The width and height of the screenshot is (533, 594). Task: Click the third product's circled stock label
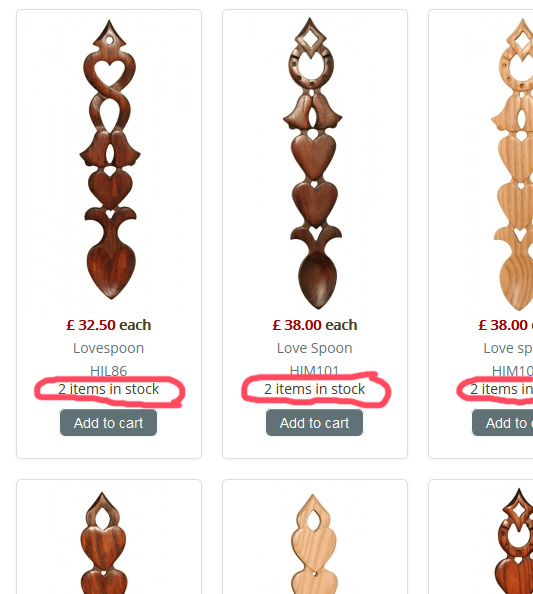501,389
